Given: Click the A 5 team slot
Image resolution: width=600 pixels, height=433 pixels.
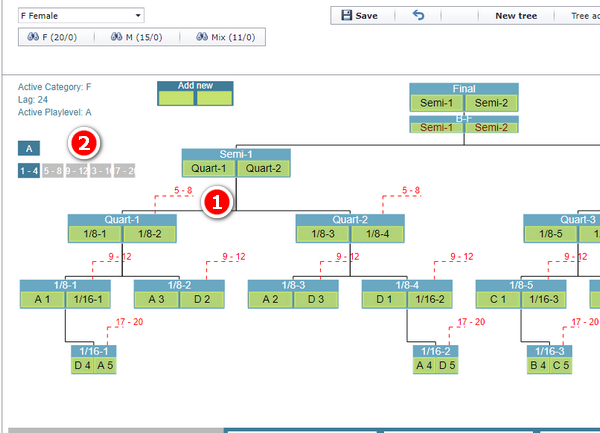Looking at the screenshot, I should point(105,365).
